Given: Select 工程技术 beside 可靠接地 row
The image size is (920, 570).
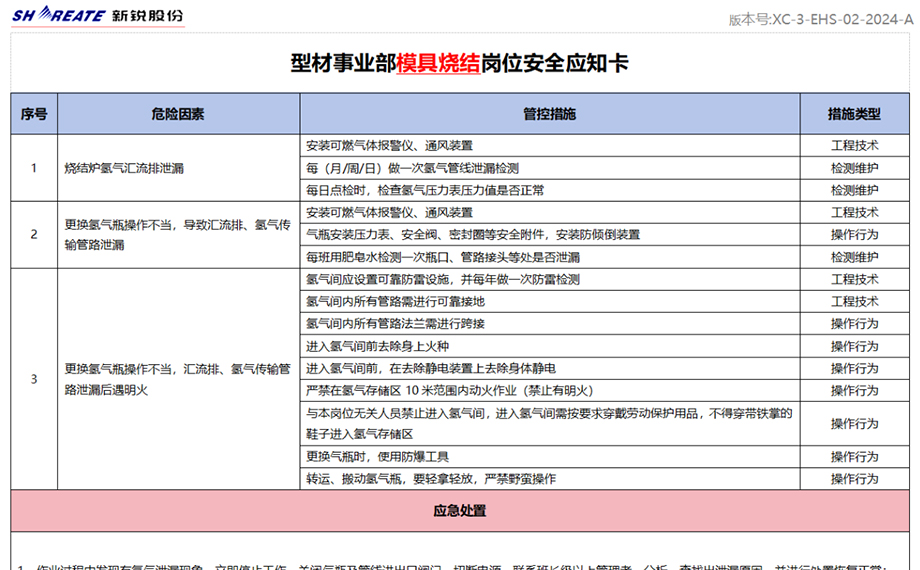Looking at the screenshot, I should point(854,302).
